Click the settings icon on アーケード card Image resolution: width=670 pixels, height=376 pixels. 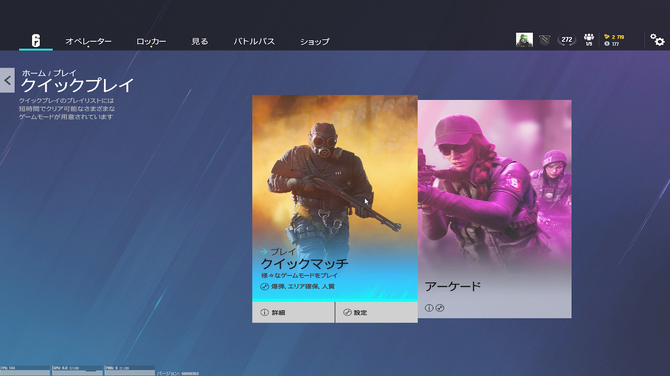tap(440, 308)
